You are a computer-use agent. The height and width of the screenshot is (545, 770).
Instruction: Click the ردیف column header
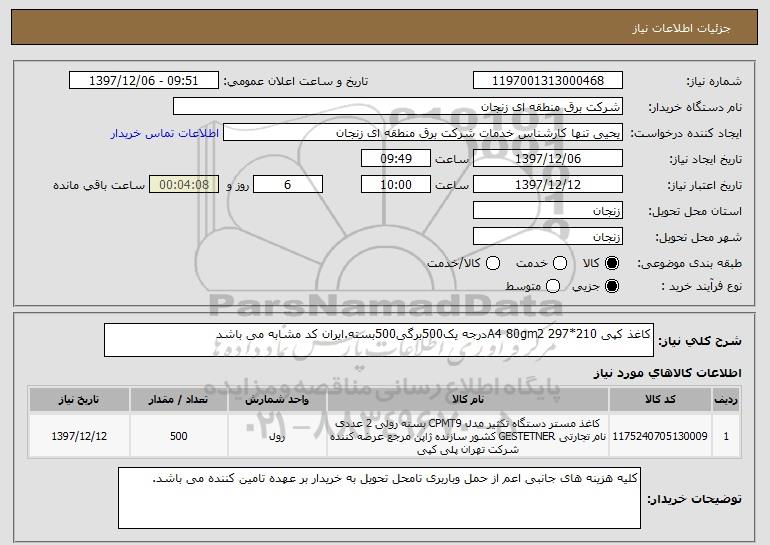tap(726, 400)
